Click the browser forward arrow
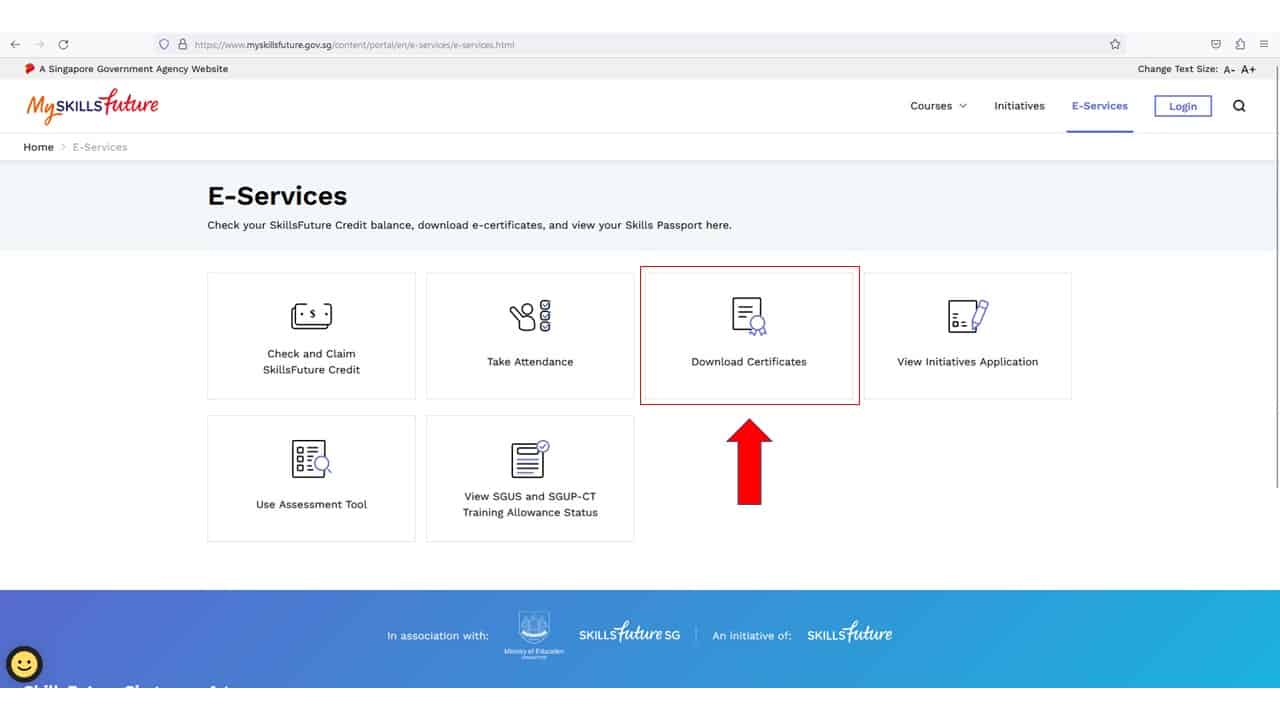Image resolution: width=1280 pixels, height=720 pixels. 40,45
